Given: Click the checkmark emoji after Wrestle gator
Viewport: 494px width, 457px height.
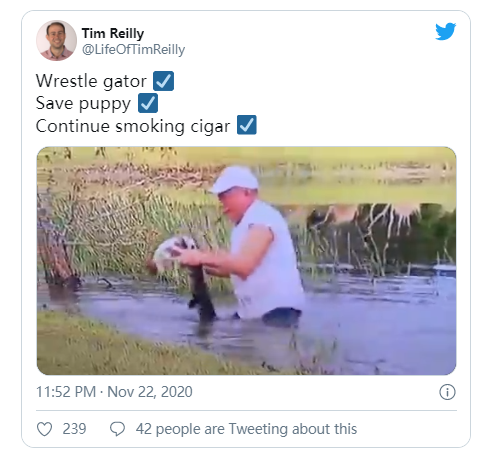Looking at the screenshot, I should point(163,81).
